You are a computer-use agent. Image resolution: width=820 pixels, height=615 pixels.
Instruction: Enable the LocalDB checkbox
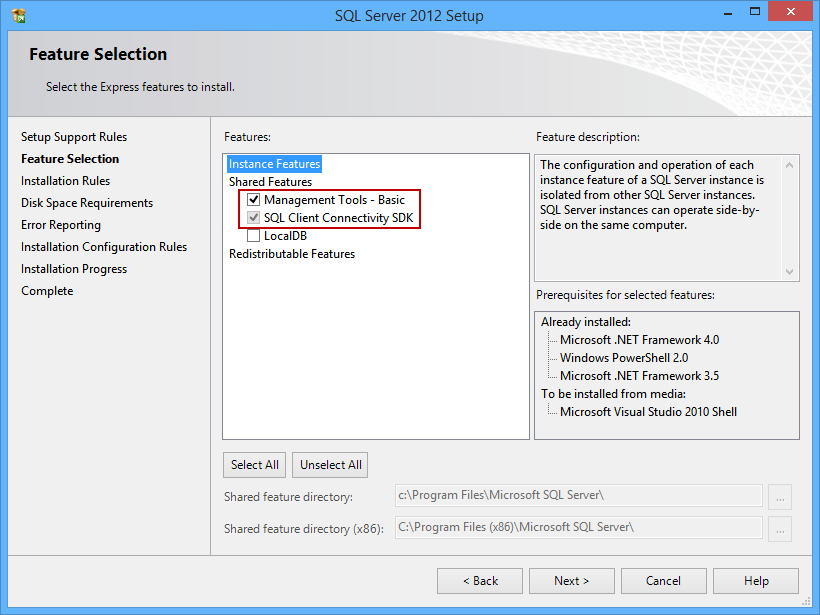point(253,235)
